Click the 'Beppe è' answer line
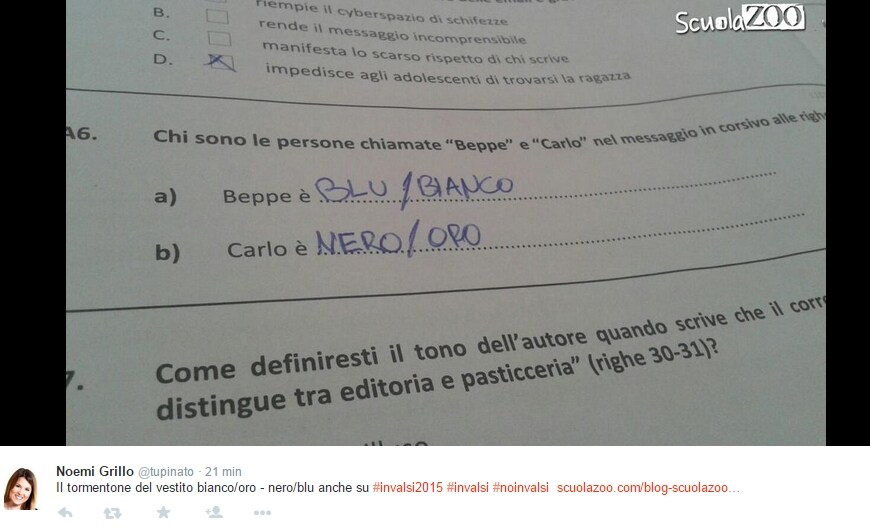Viewport: 870px width, 530px height. 547,189
